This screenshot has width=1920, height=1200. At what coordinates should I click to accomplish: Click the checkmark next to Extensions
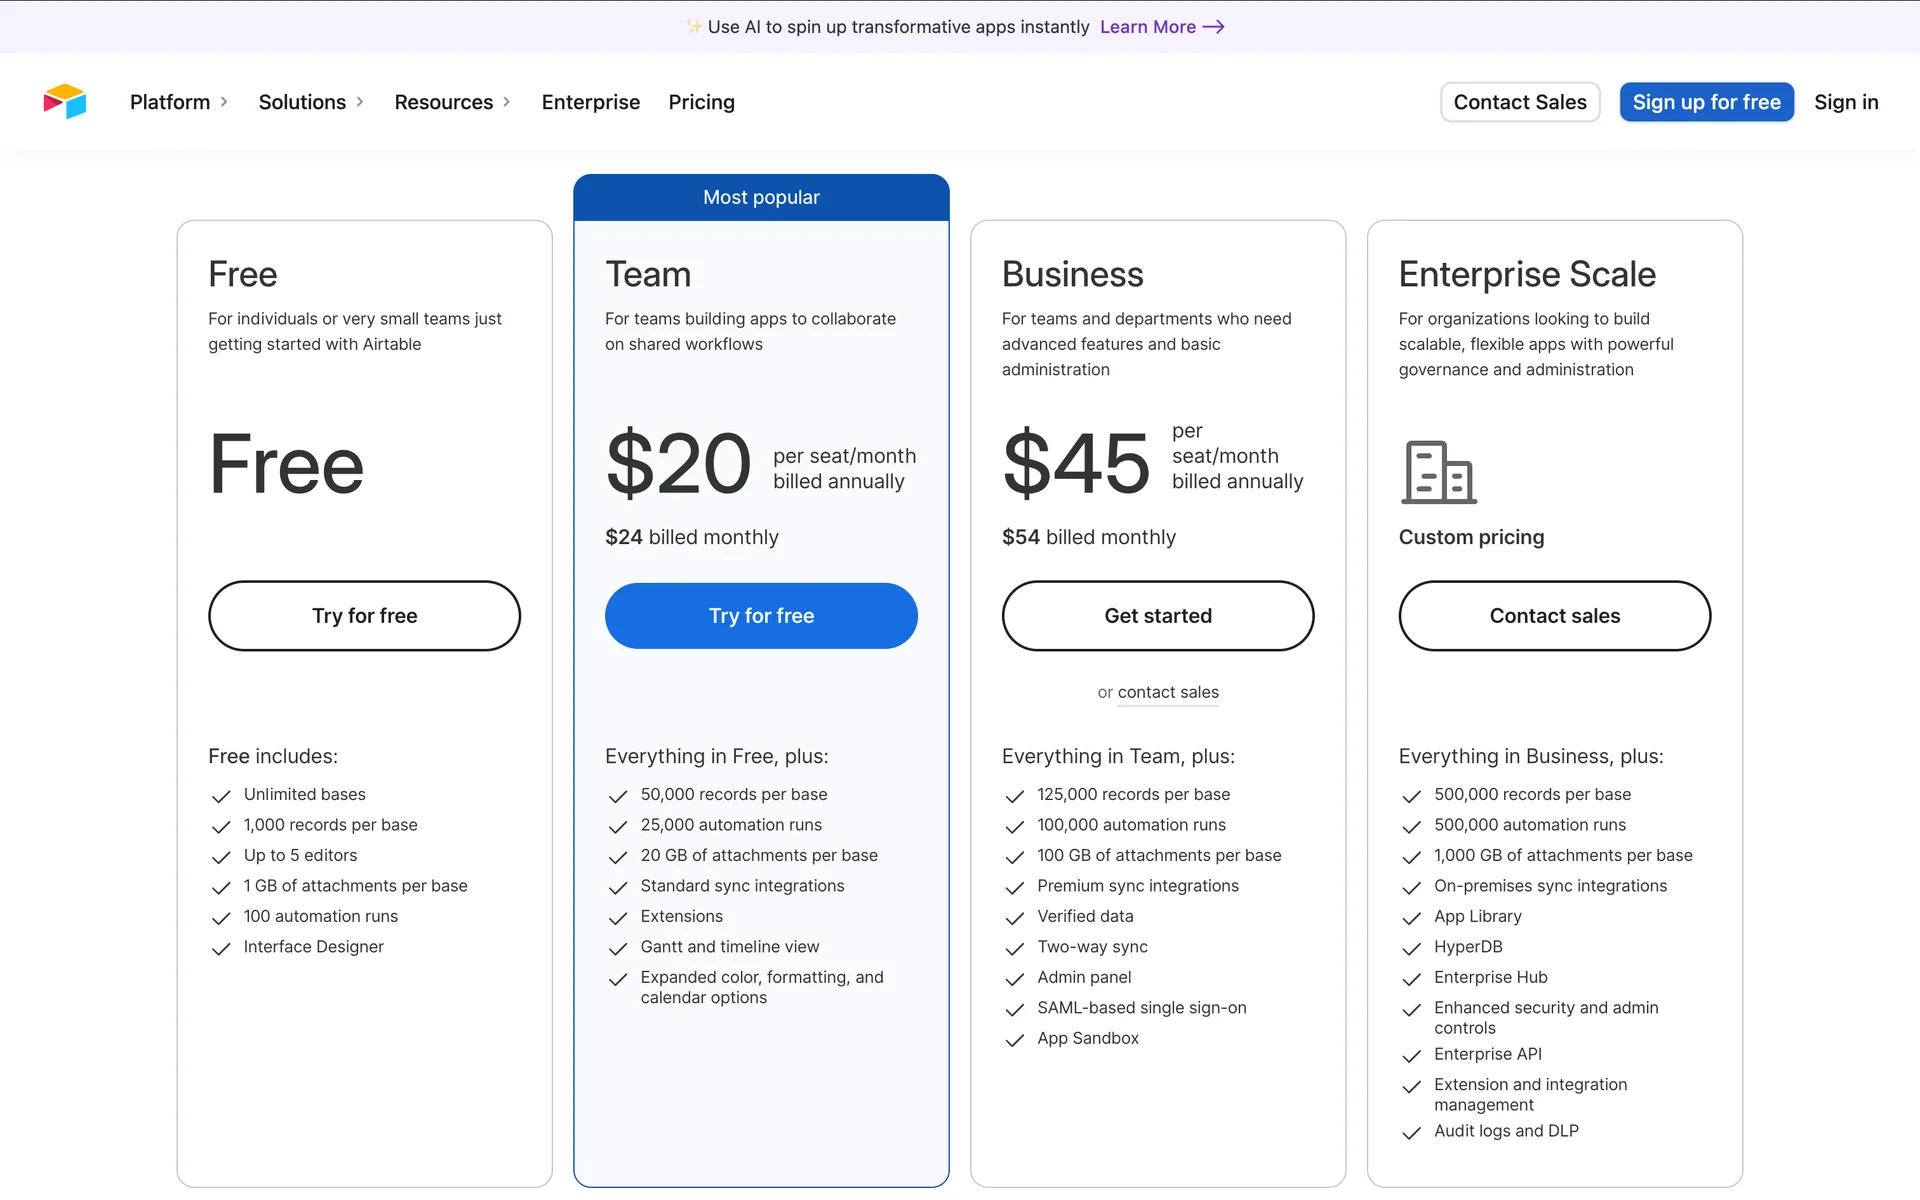click(x=618, y=918)
